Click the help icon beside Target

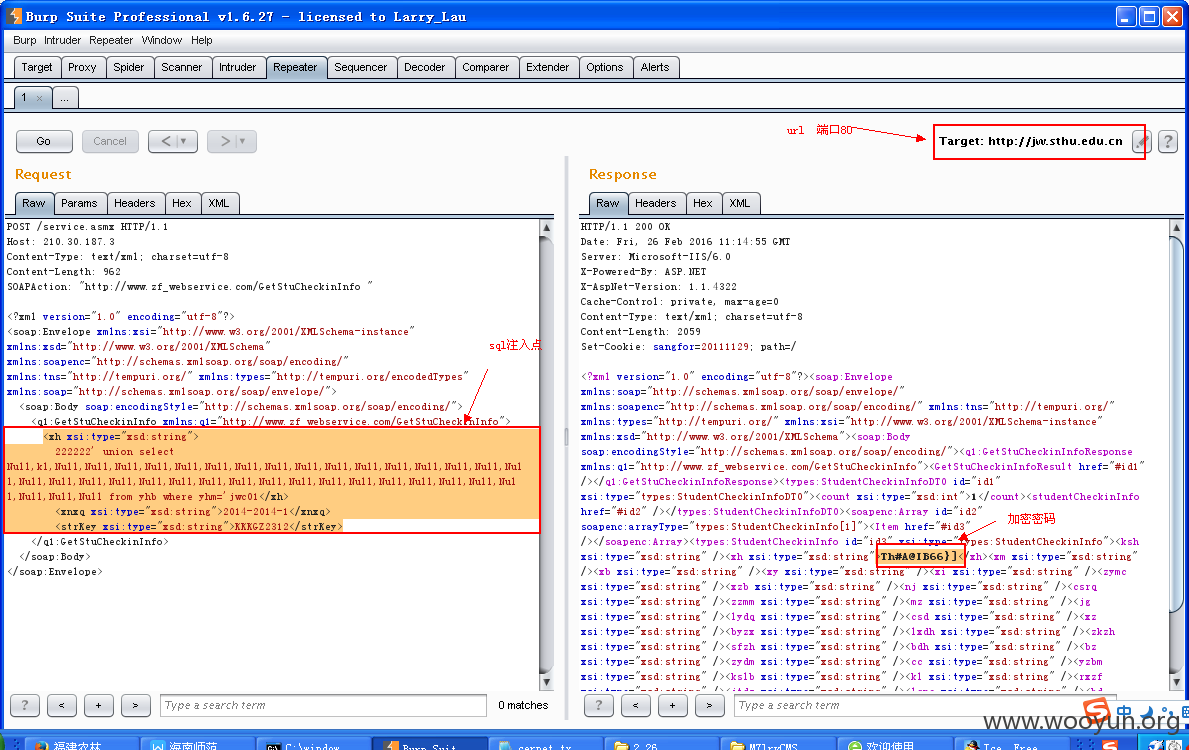click(x=1168, y=141)
